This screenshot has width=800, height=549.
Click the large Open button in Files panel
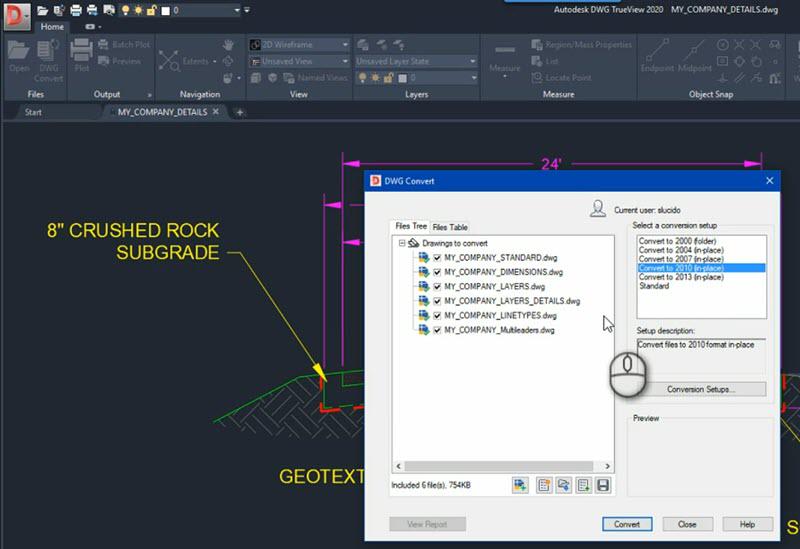click(19, 57)
